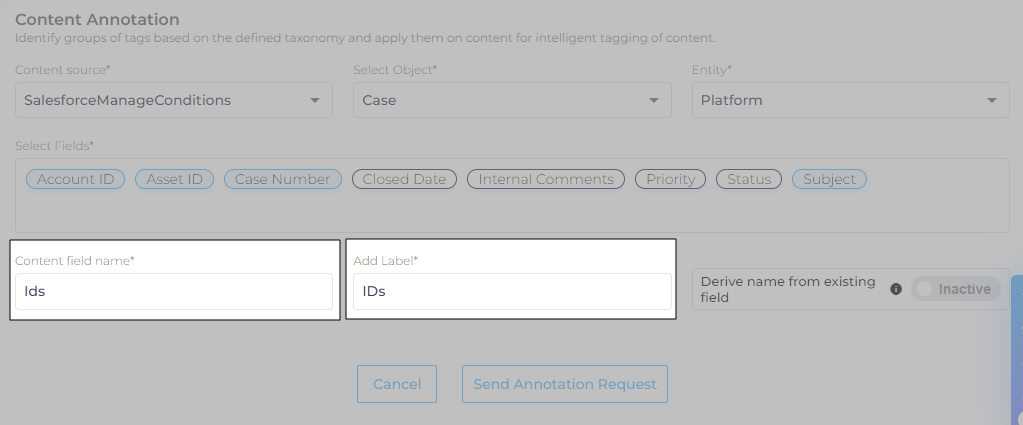Open the Content source dropdown

pos(173,100)
